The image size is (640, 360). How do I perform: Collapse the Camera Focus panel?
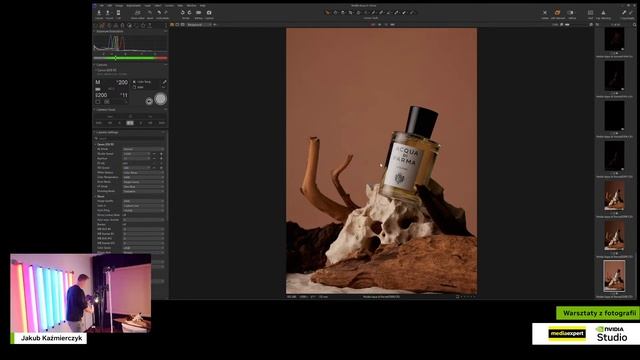95,110
